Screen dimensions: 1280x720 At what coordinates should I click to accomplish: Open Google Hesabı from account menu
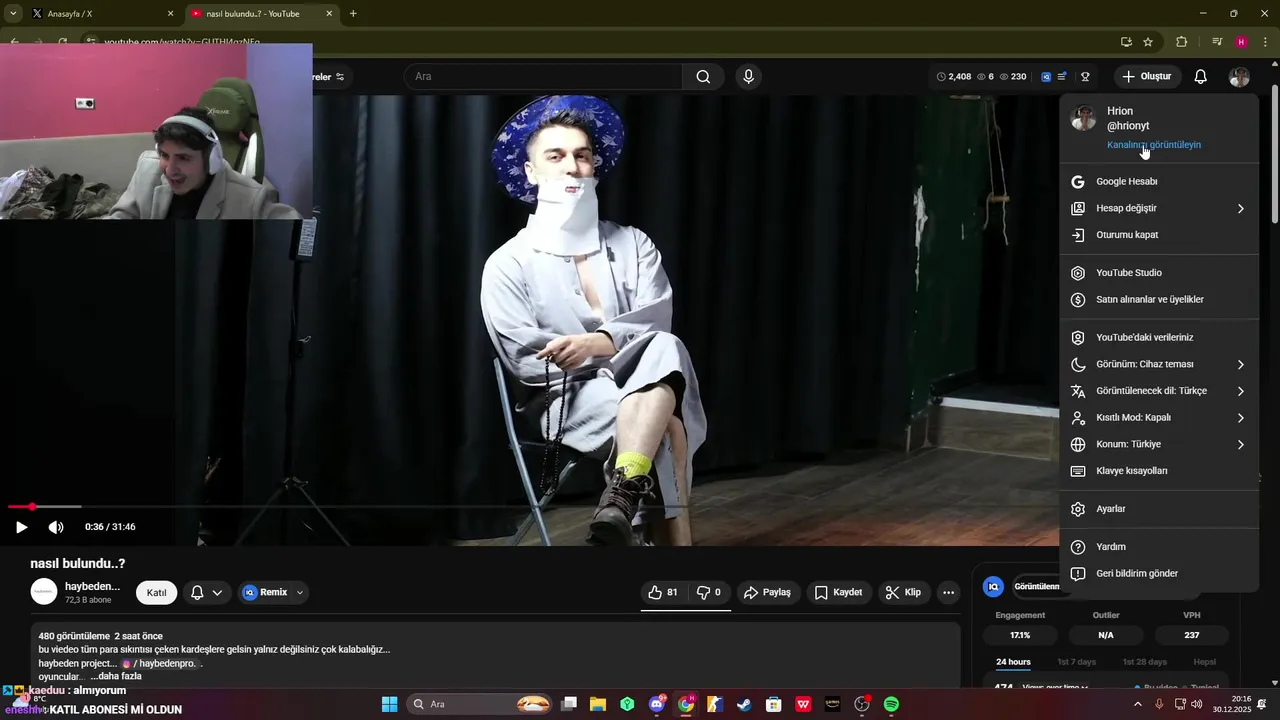pos(1159,182)
